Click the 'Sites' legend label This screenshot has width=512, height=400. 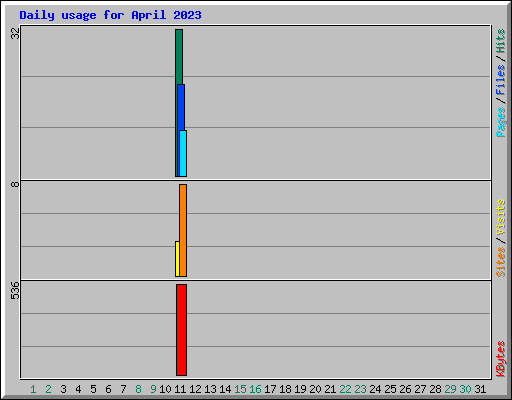coord(501,262)
